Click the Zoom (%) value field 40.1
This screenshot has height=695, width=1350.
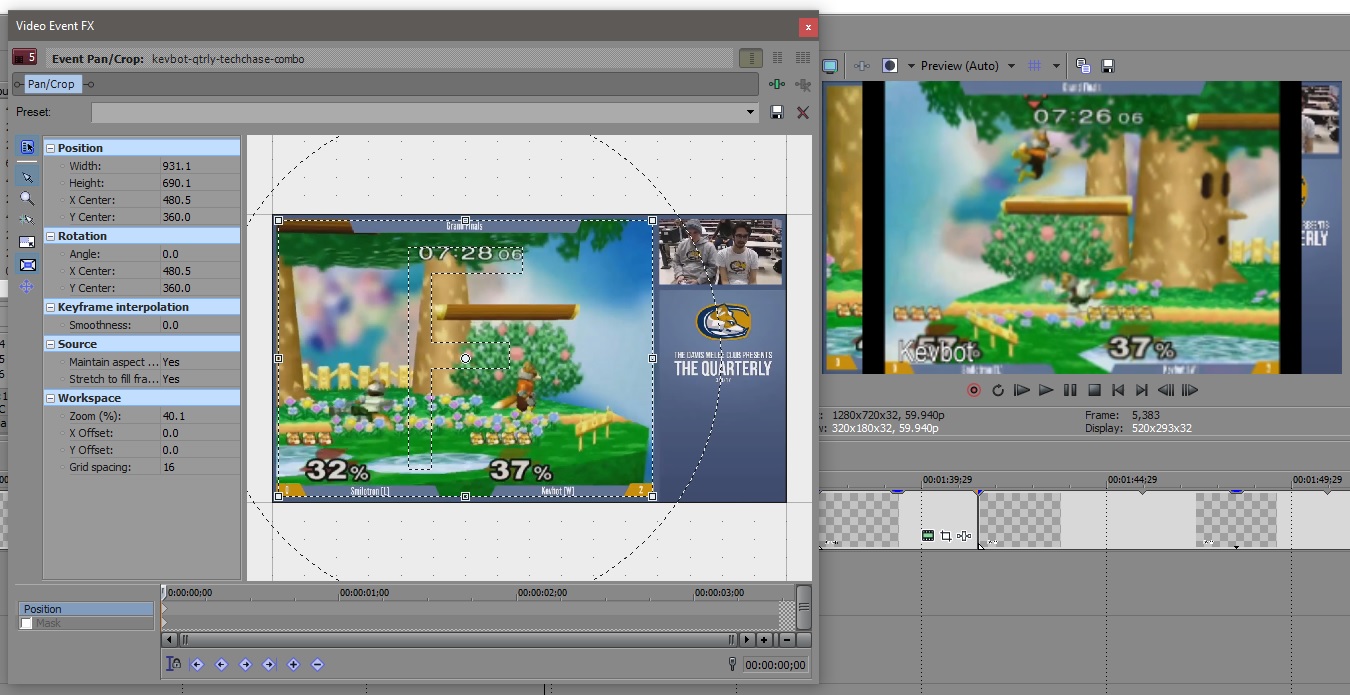(x=199, y=416)
